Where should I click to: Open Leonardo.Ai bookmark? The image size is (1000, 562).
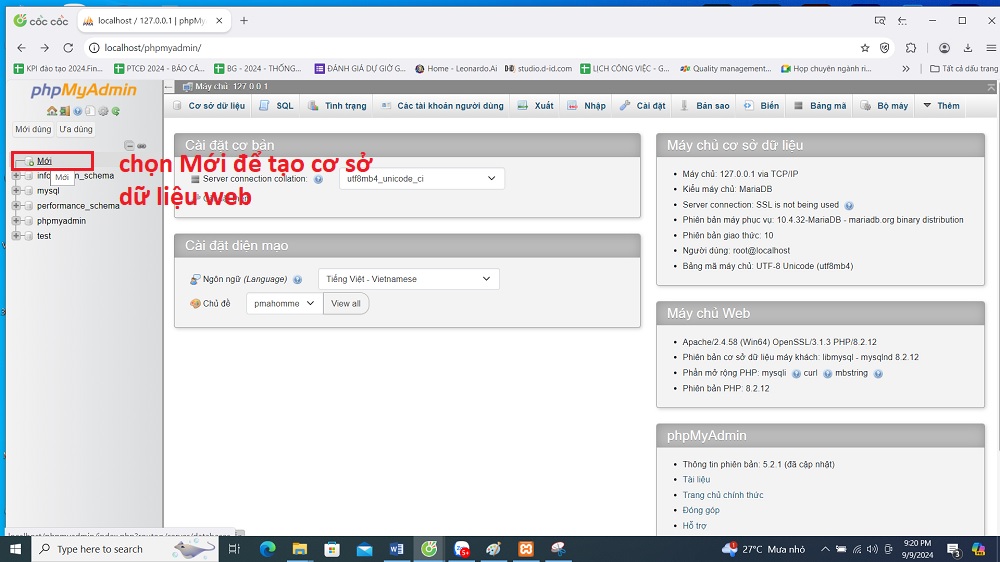(457, 68)
